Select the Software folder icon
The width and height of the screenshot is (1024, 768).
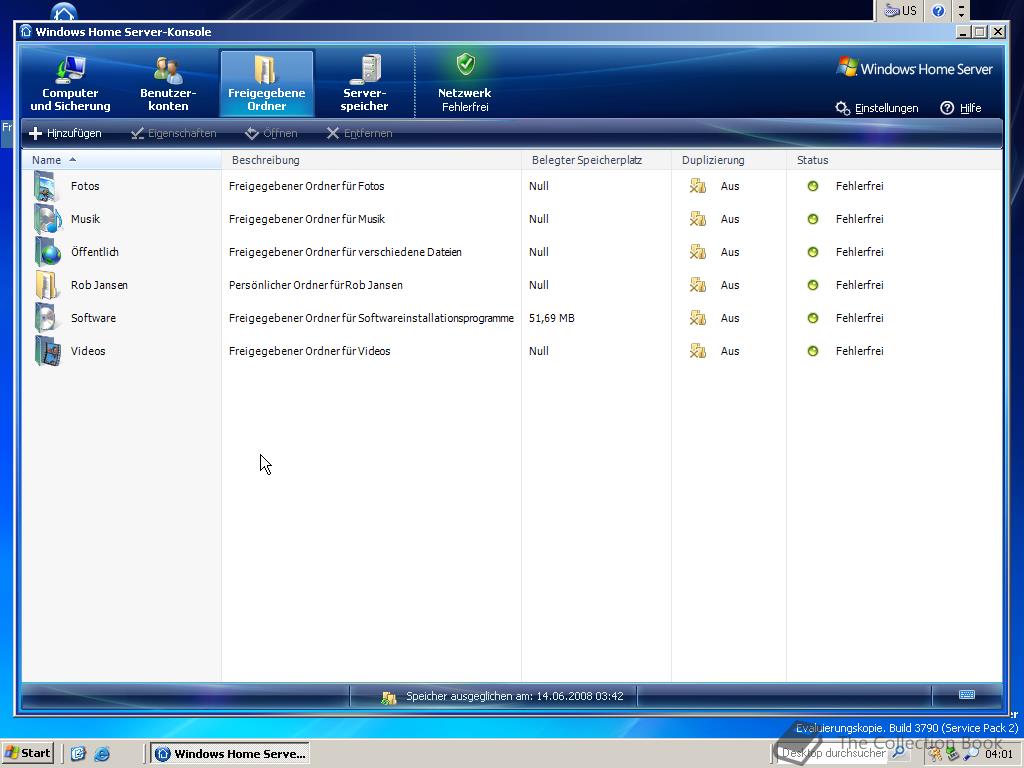pos(47,318)
